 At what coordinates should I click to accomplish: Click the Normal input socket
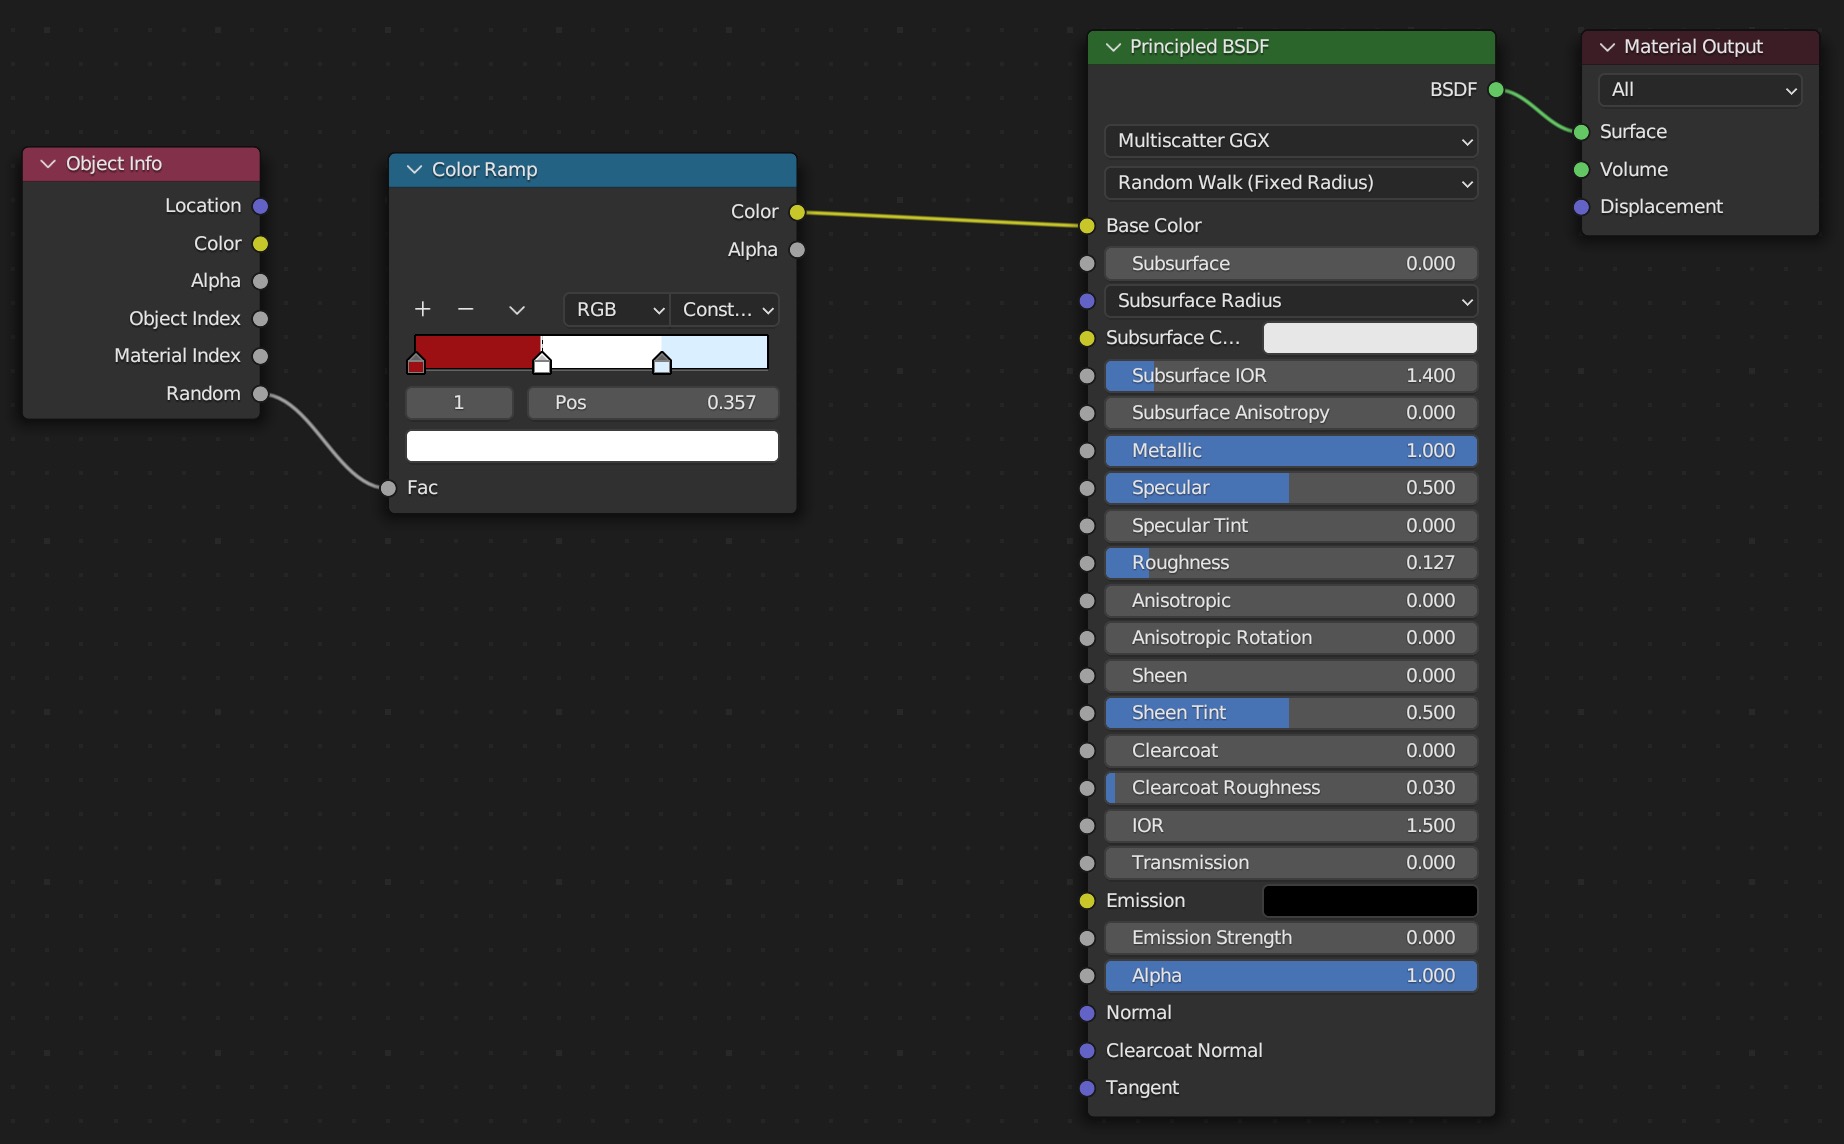[1087, 1013]
